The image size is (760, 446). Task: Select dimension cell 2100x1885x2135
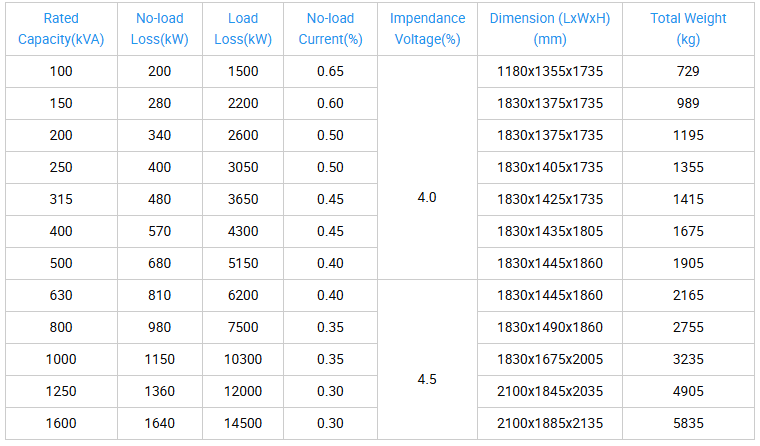(x=550, y=424)
